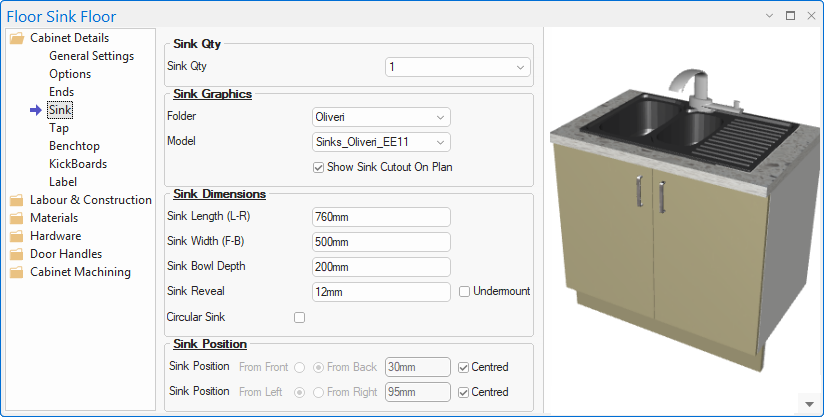Click the Labour & Construction folder icon
This screenshot has height=417, width=824.
pos(16,200)
